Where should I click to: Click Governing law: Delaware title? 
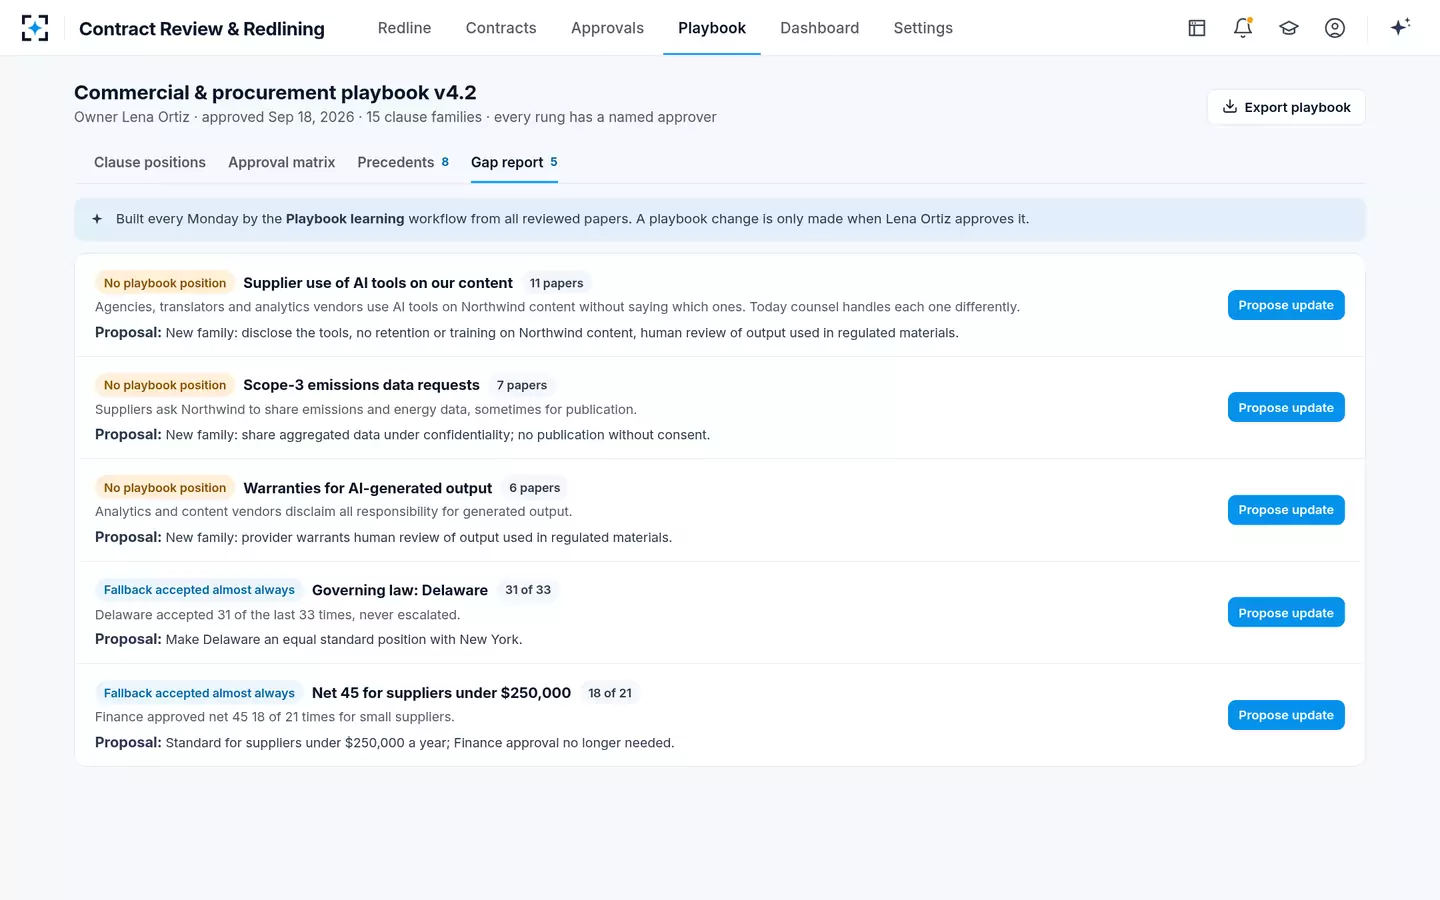[x=400, y=590]
